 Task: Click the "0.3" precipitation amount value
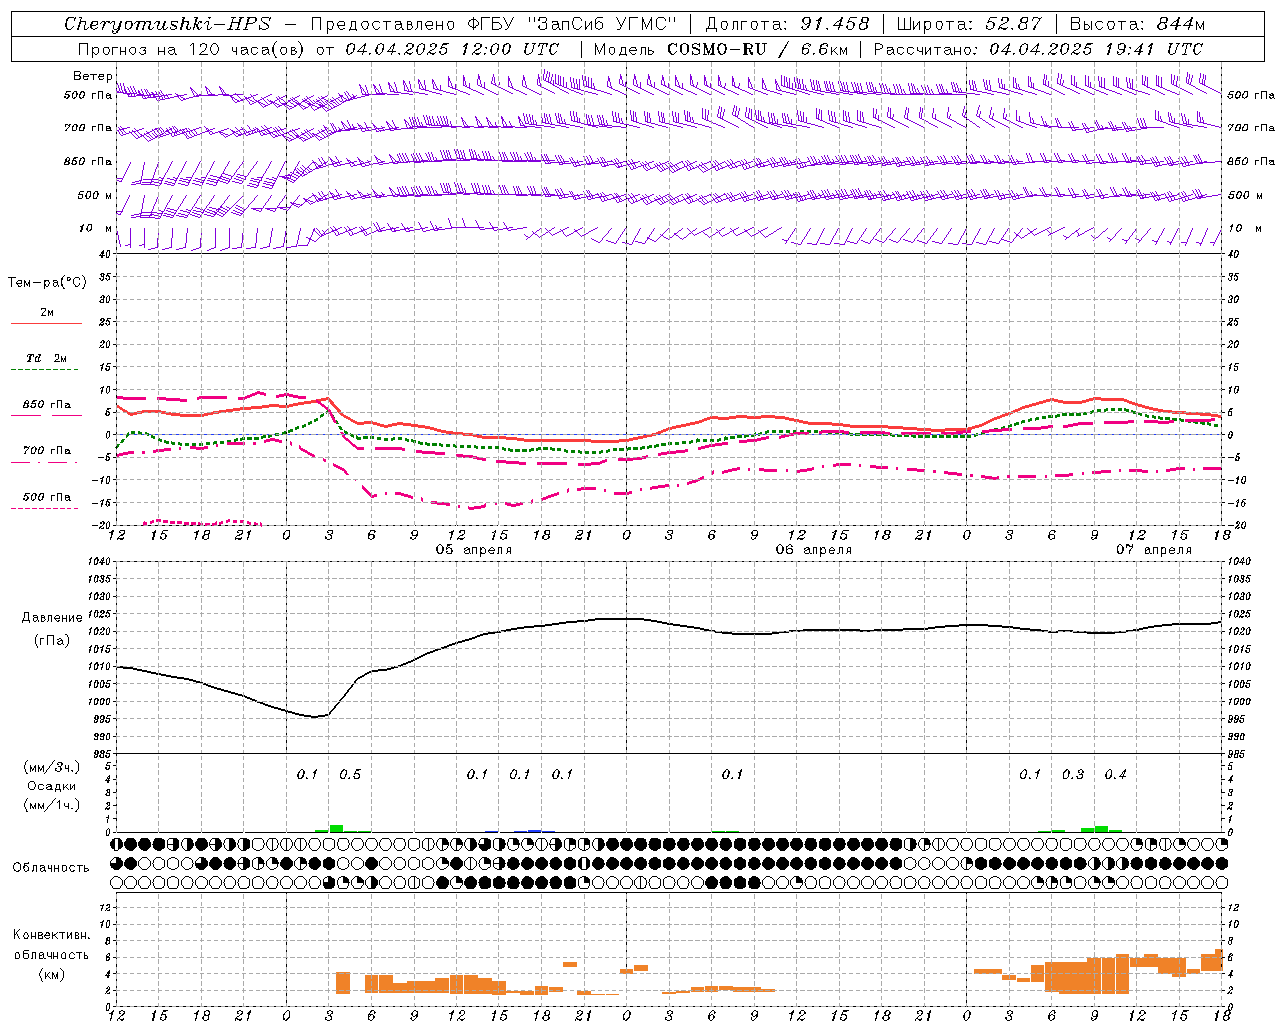[x=1073, y=775]
